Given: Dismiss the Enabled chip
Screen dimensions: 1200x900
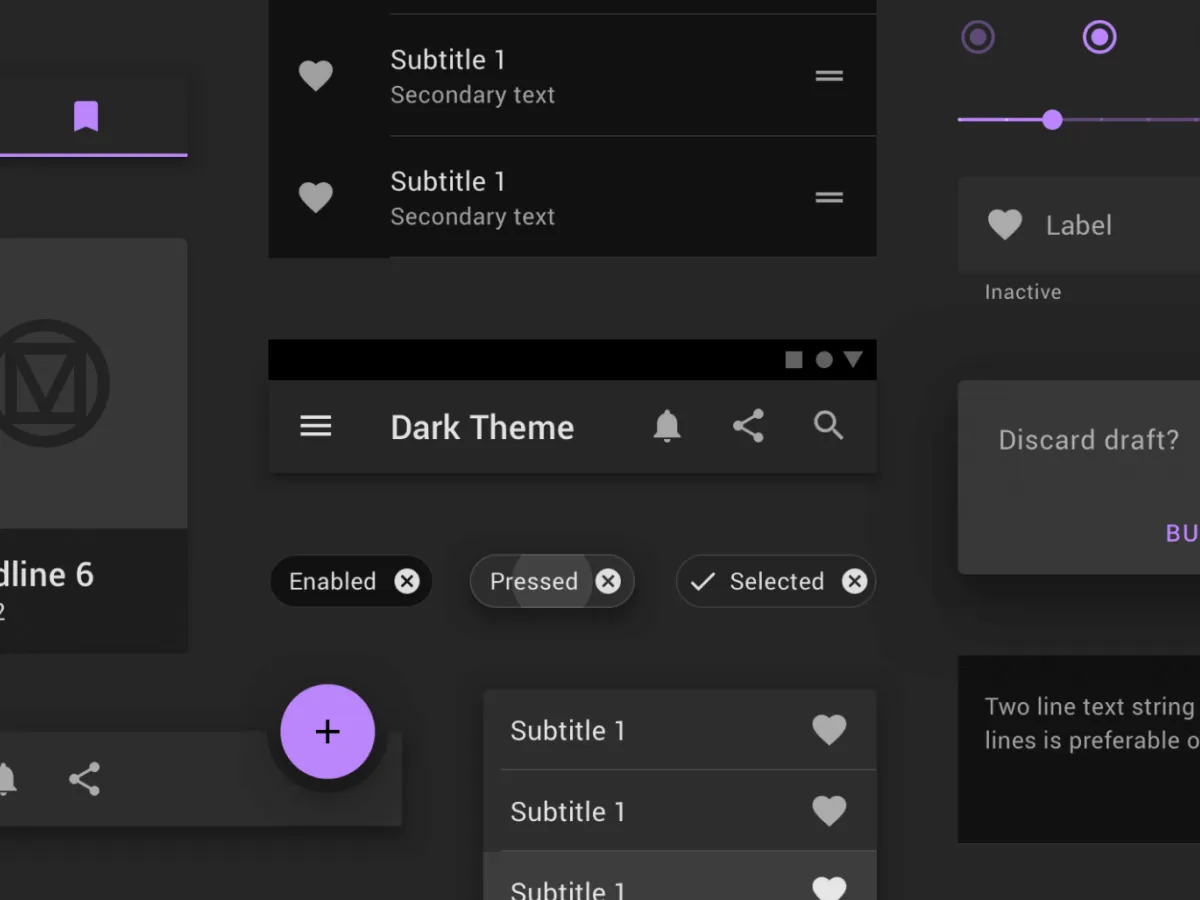Looking at the screenshot, I should pos(407,581).
